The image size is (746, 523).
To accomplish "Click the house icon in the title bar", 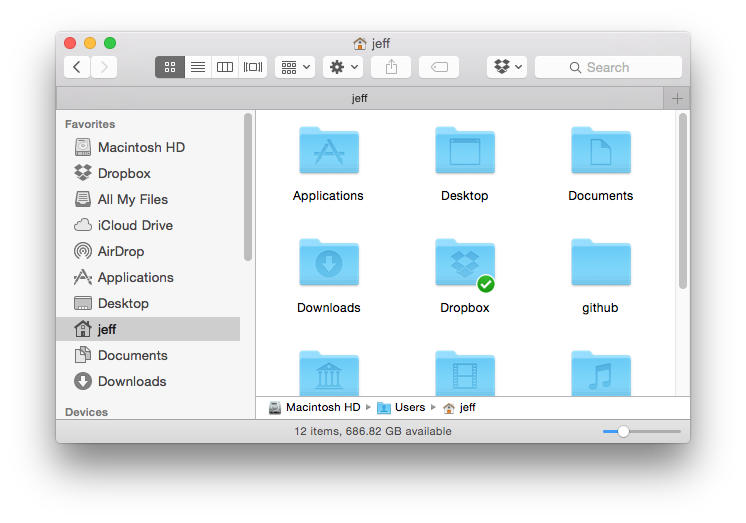I will coord(360,44).
